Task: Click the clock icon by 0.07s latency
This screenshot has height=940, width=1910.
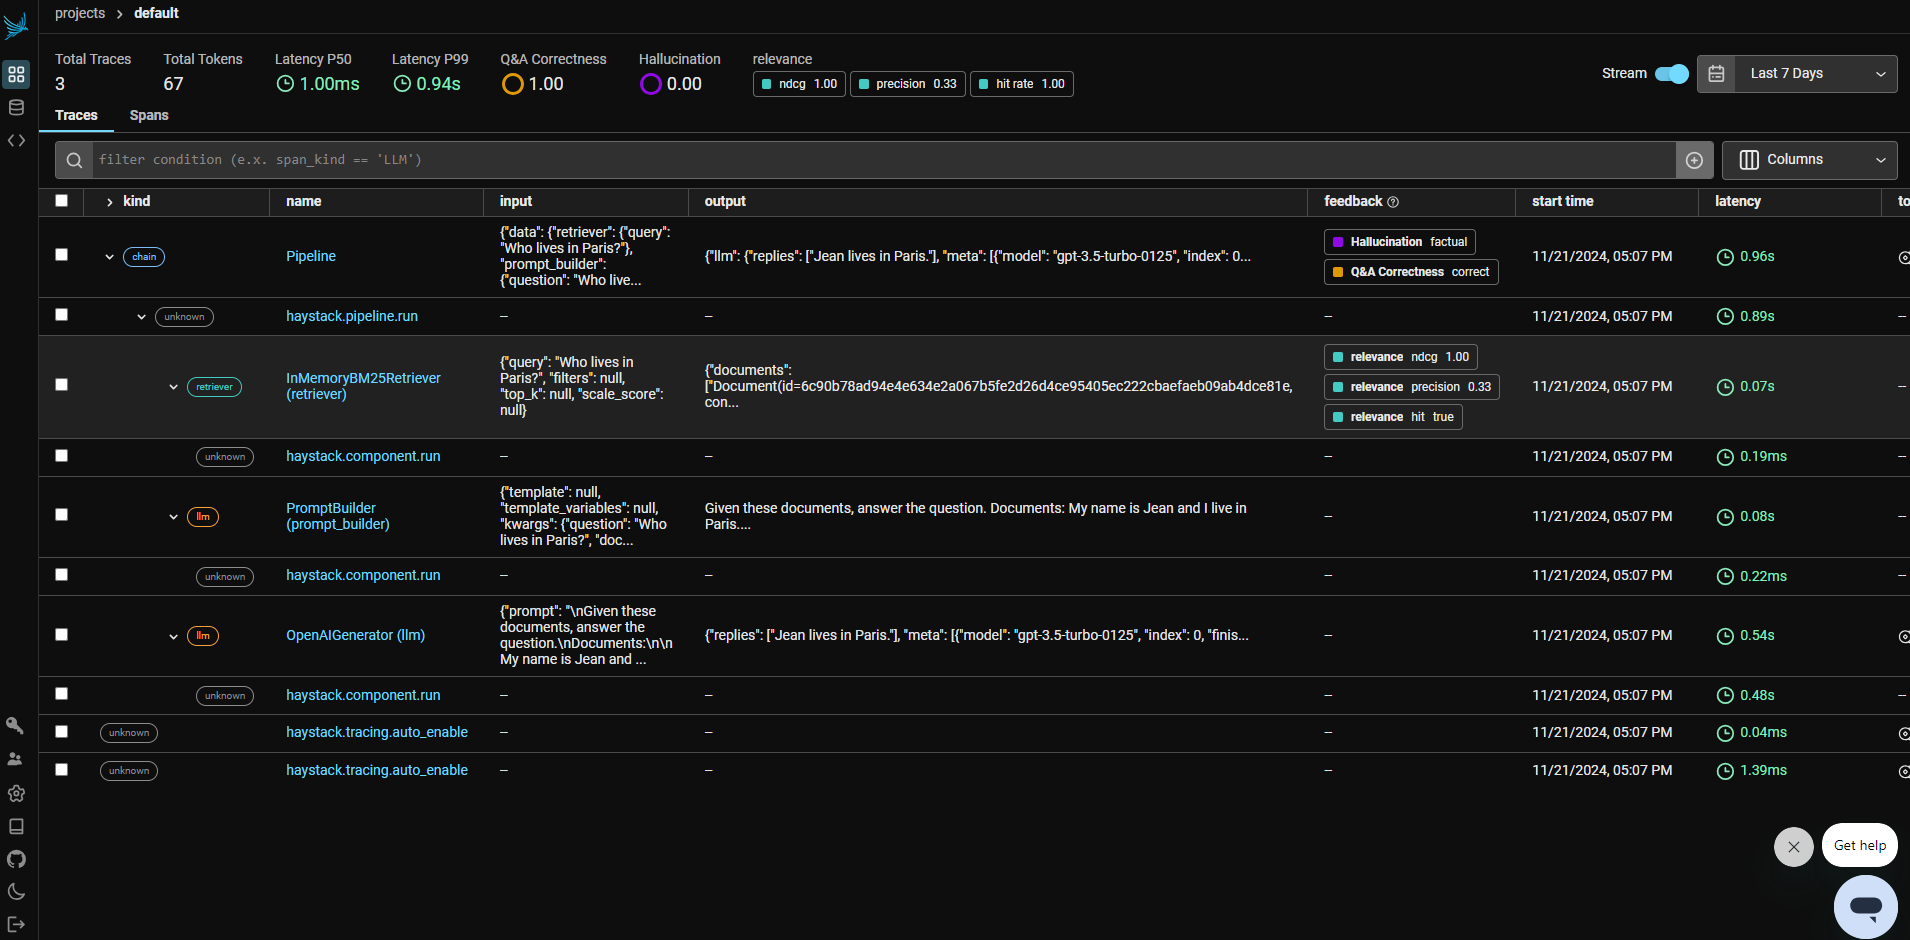Action: 1725,387
